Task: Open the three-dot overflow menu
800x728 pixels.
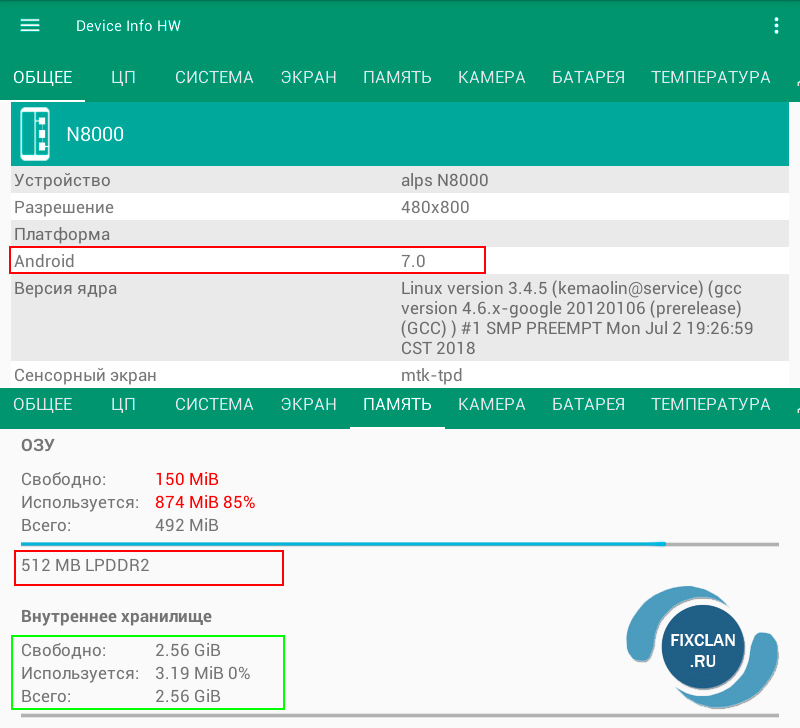Action: 776,25
